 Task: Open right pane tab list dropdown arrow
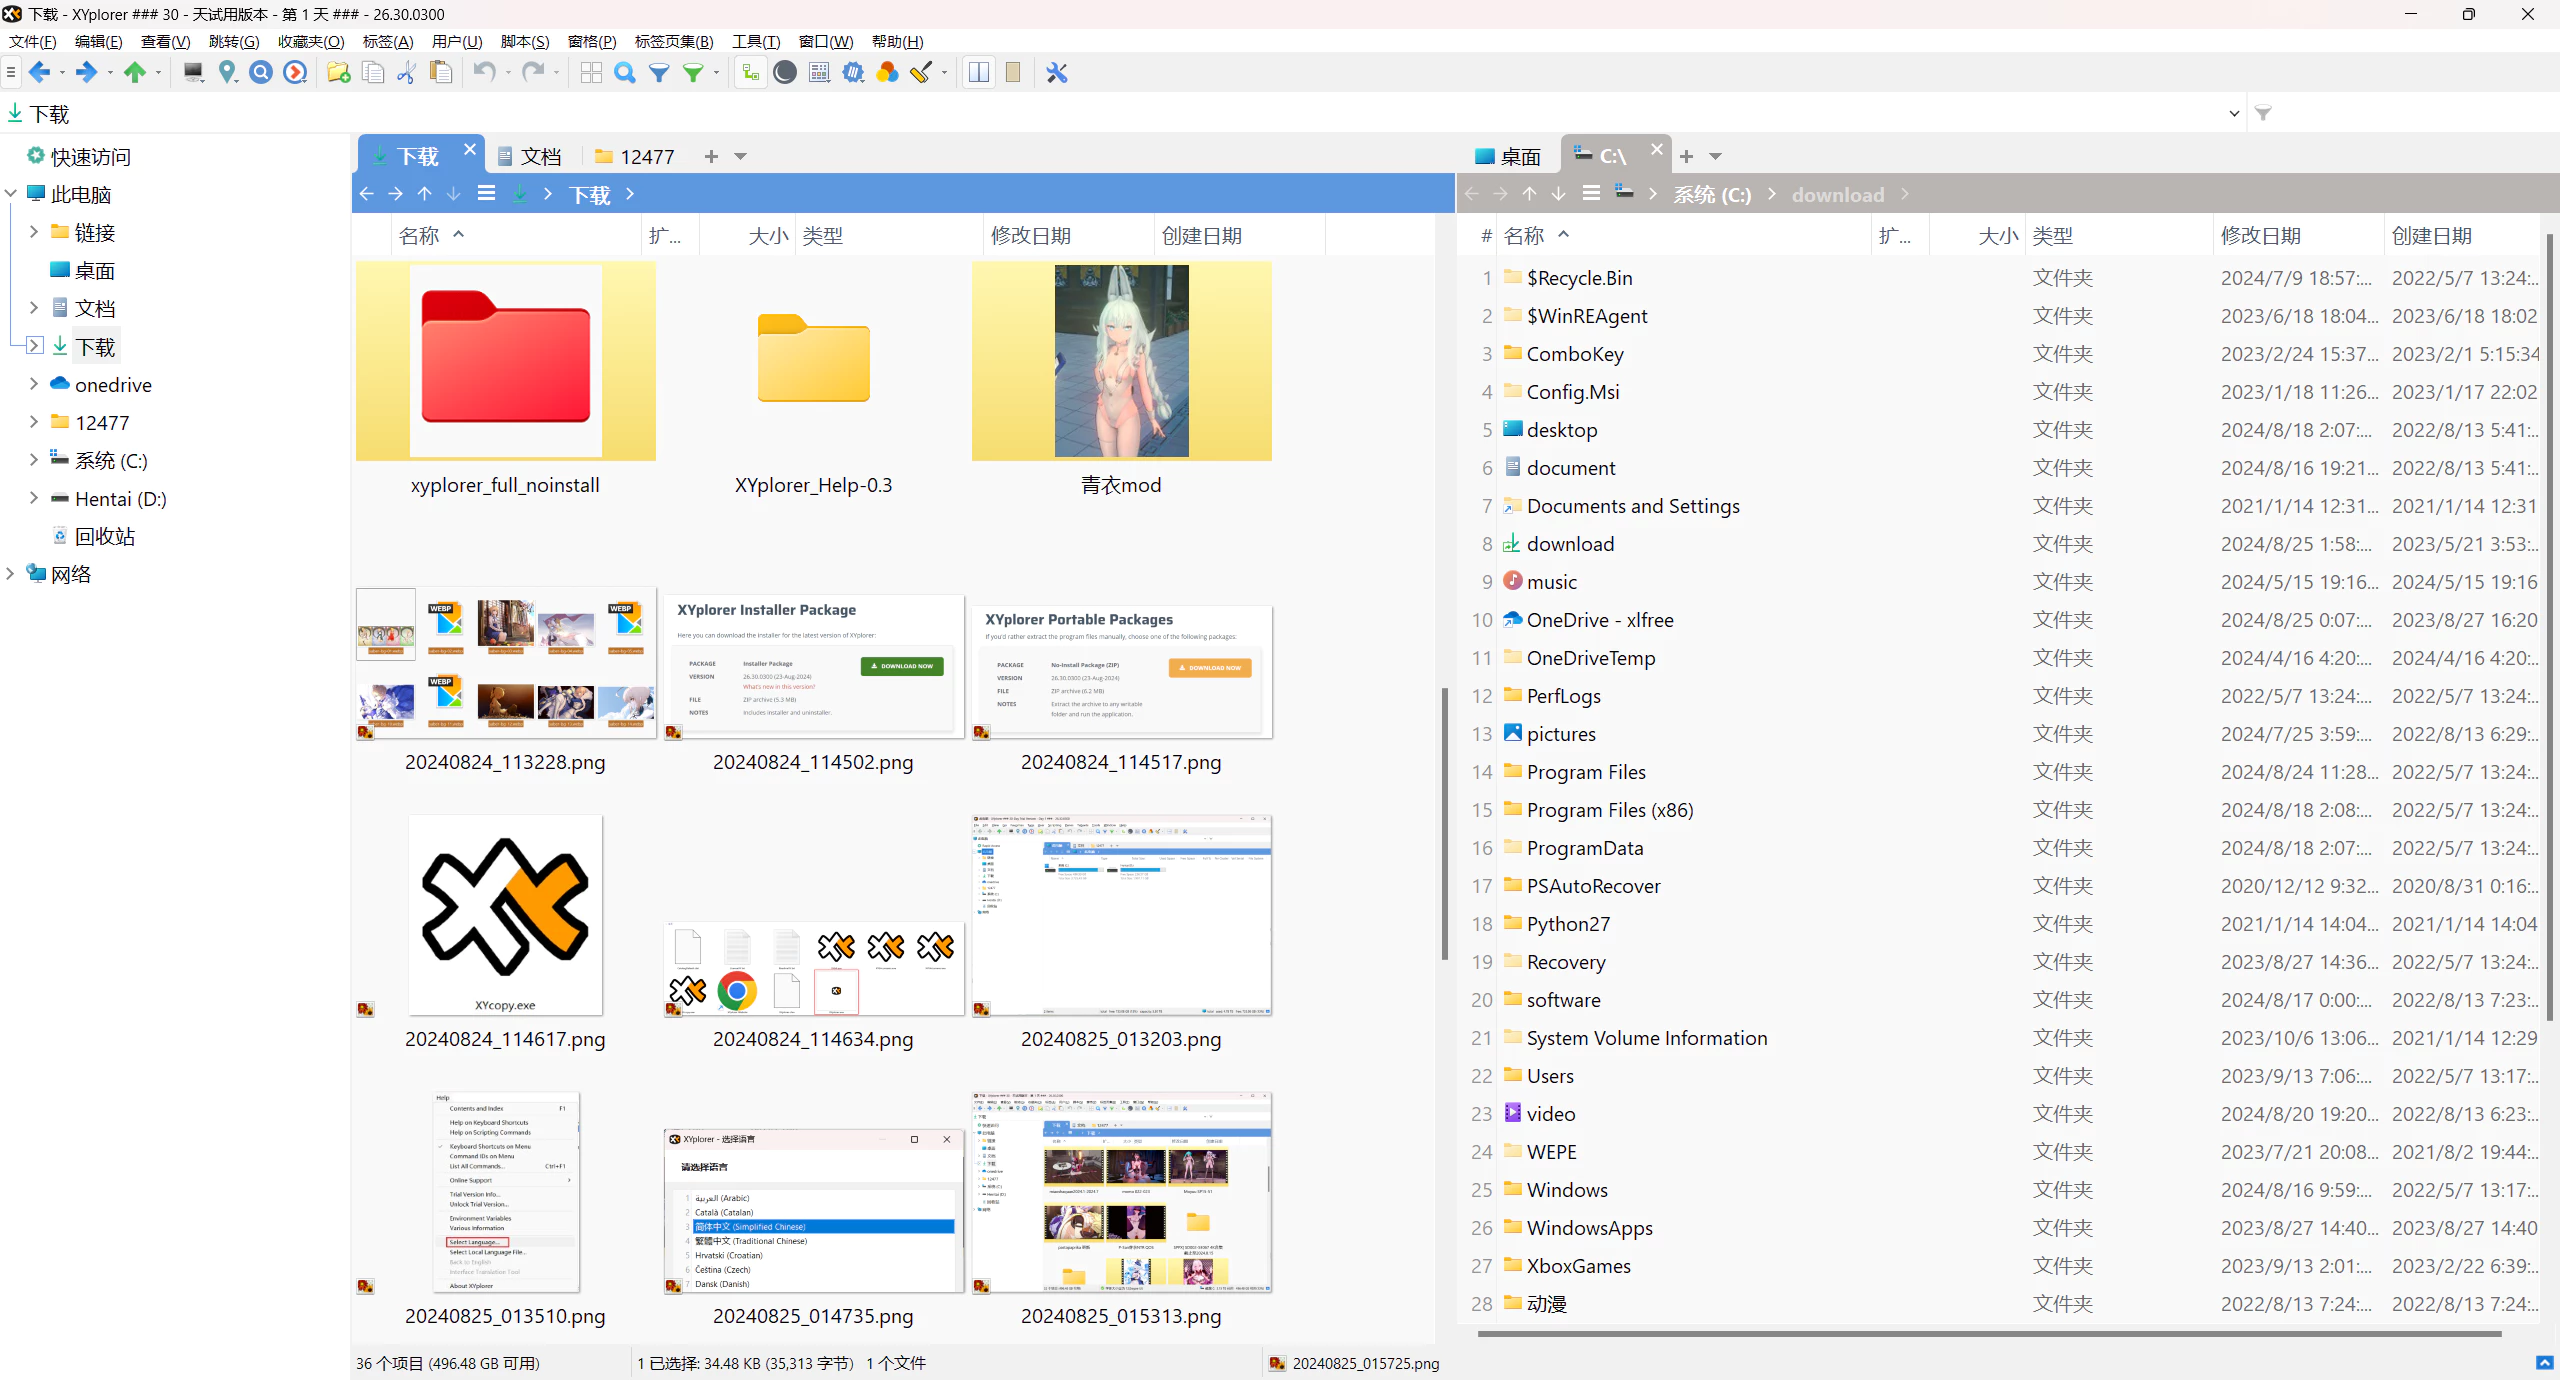pos(1715,156)
